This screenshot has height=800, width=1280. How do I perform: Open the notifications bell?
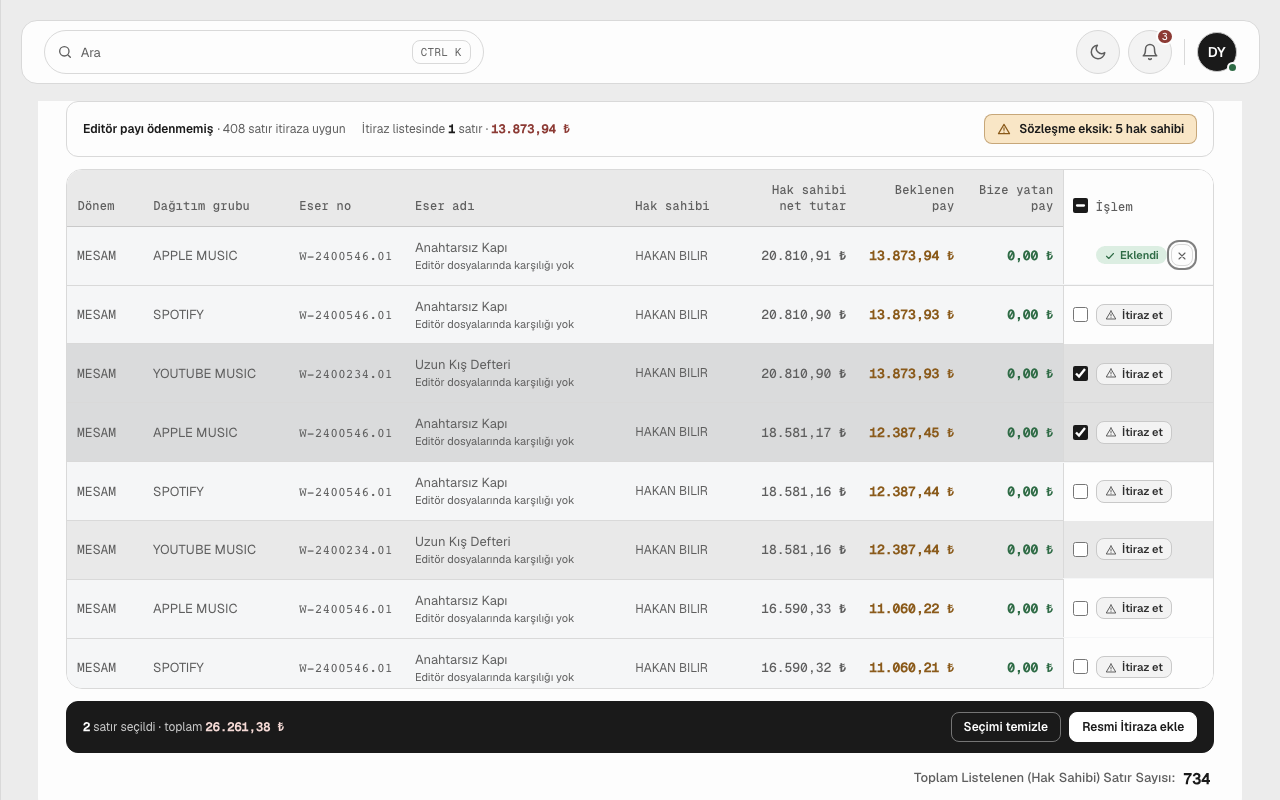coord(1150,52)
